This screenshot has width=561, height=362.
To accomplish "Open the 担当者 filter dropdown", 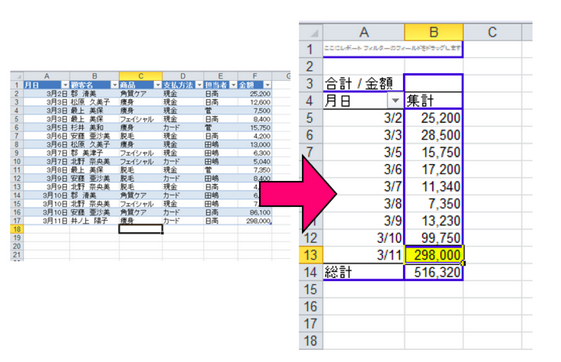I will tap(233, 85).
